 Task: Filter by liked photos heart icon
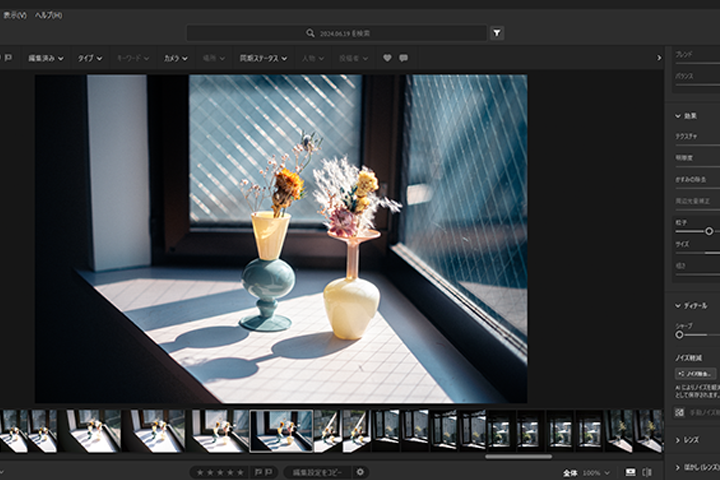387,58
